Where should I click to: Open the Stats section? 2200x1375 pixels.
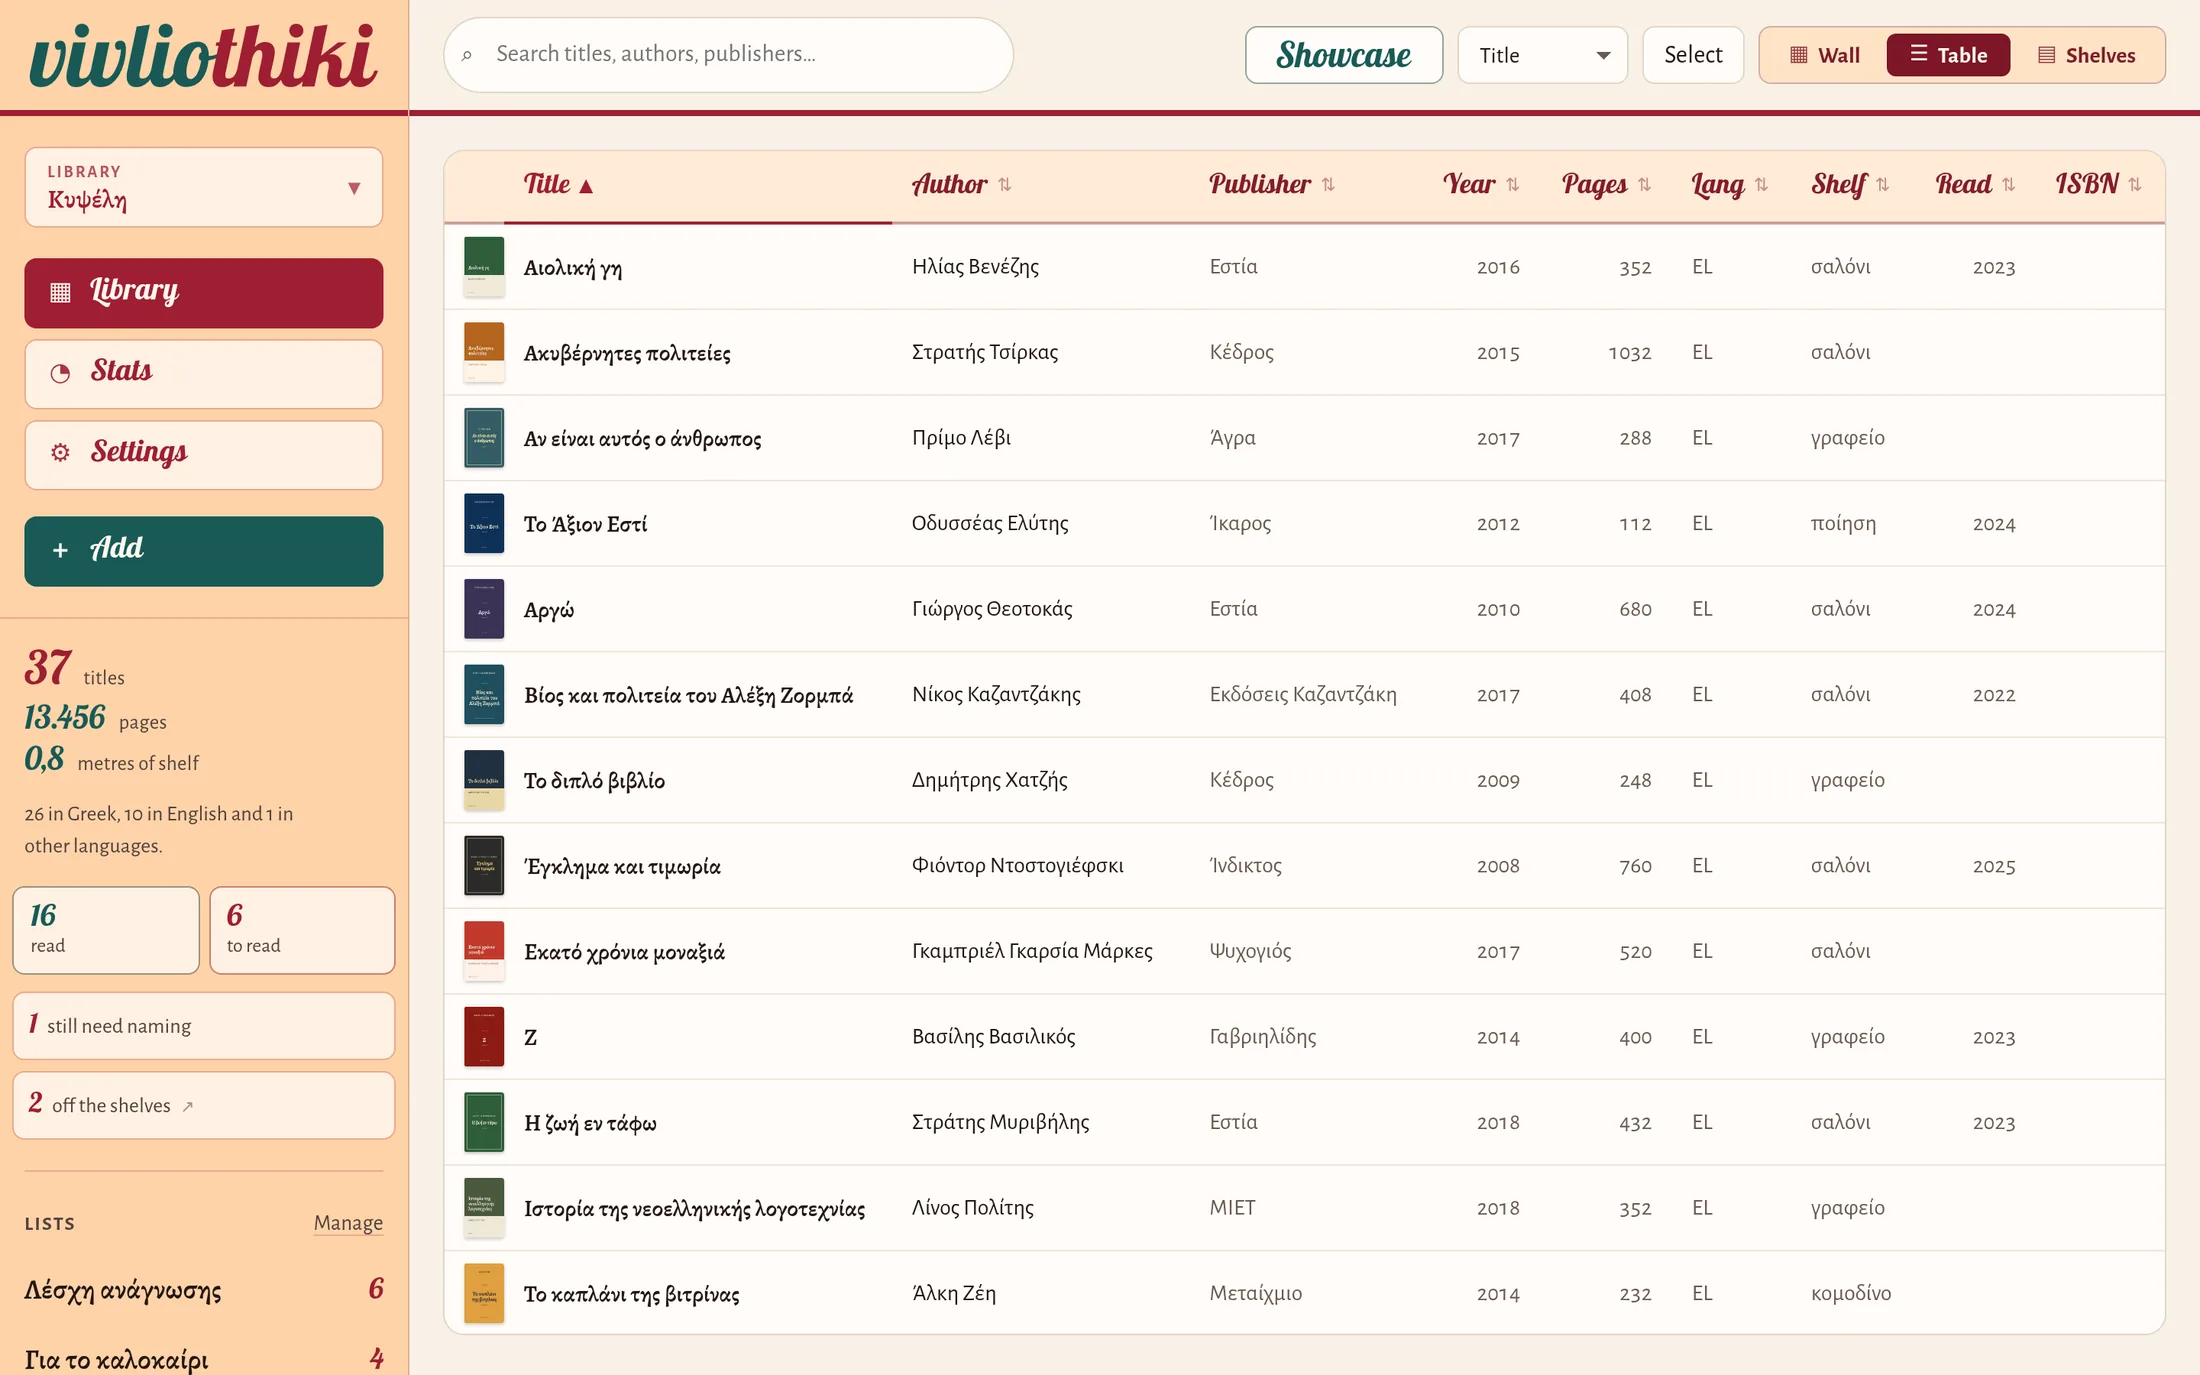click(x=204, y=374)
